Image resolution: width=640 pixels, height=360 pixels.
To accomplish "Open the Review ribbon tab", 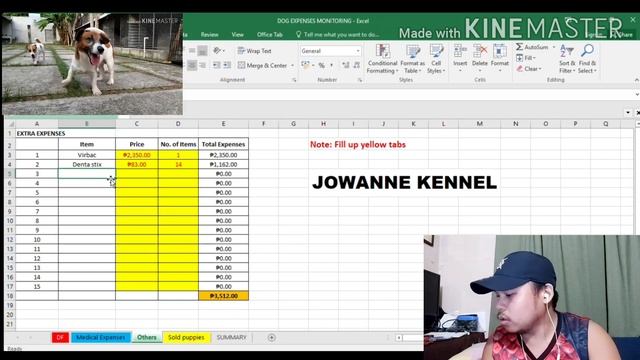I will pos(209,35).
